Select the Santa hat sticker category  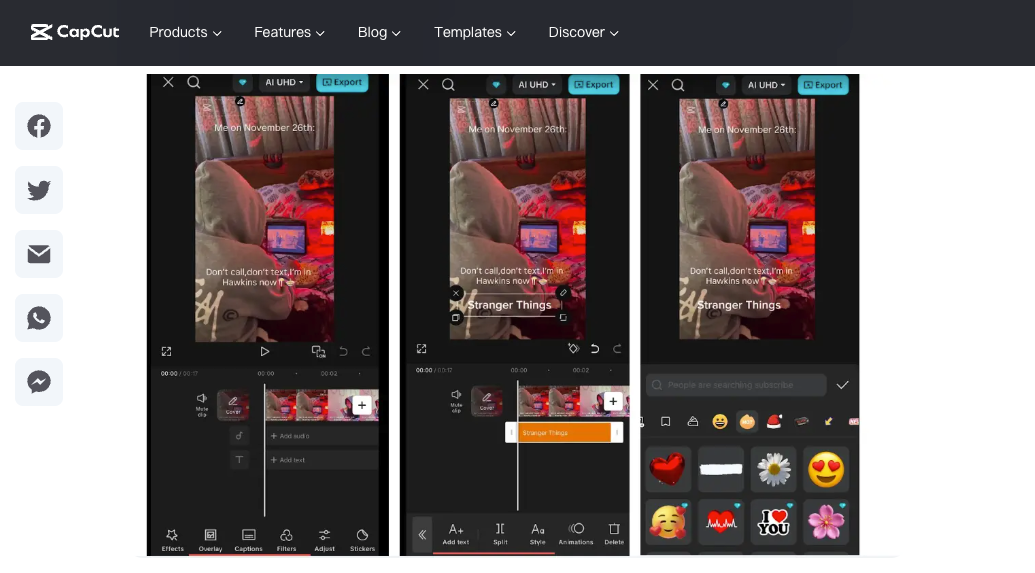pos(774,421)
